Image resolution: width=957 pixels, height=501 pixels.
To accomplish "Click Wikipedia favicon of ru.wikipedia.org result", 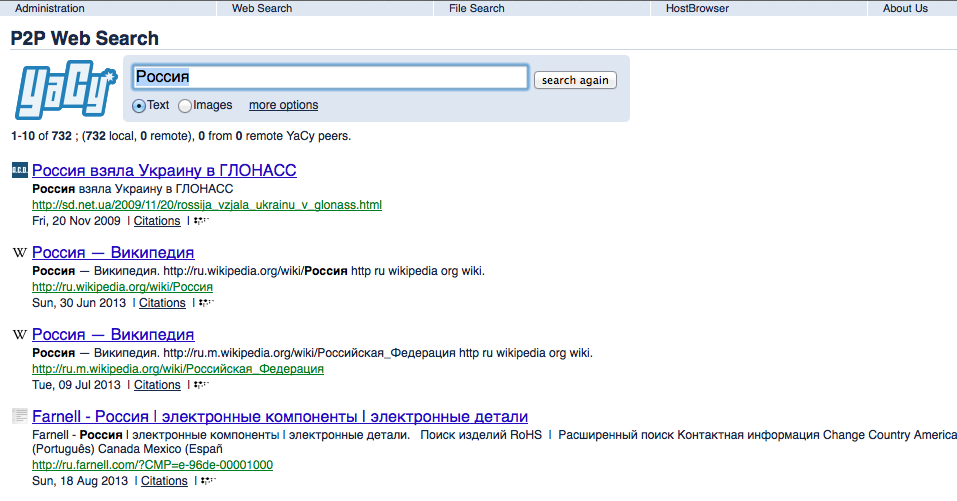I will (x=20, y=253).
